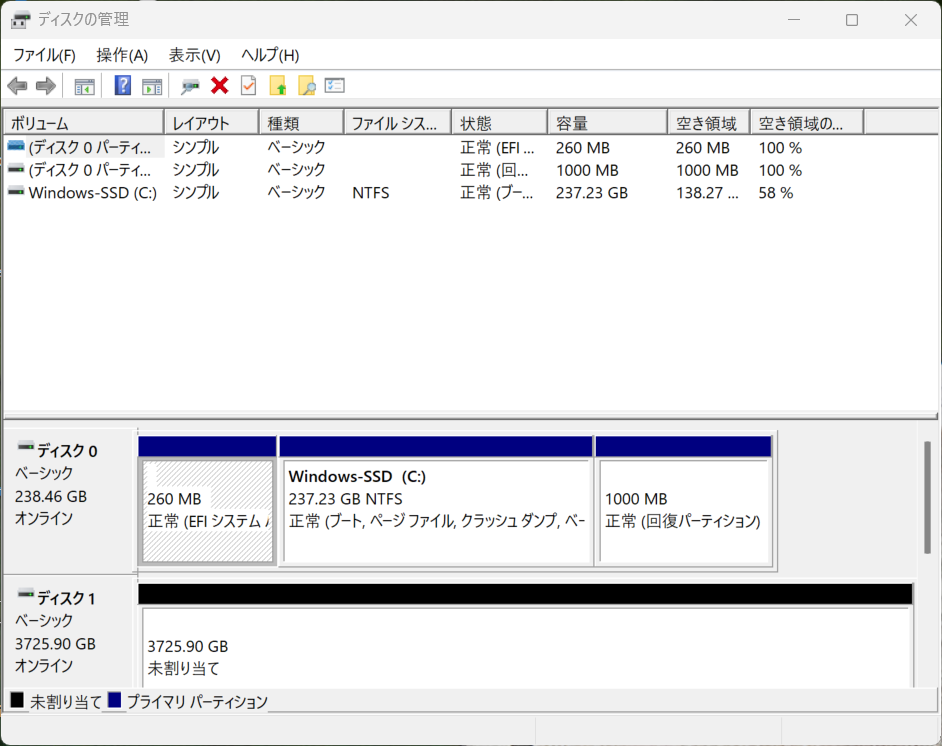Open the 表示(V) menu
This screenshot has height=746, width=942.
[194, 55]
